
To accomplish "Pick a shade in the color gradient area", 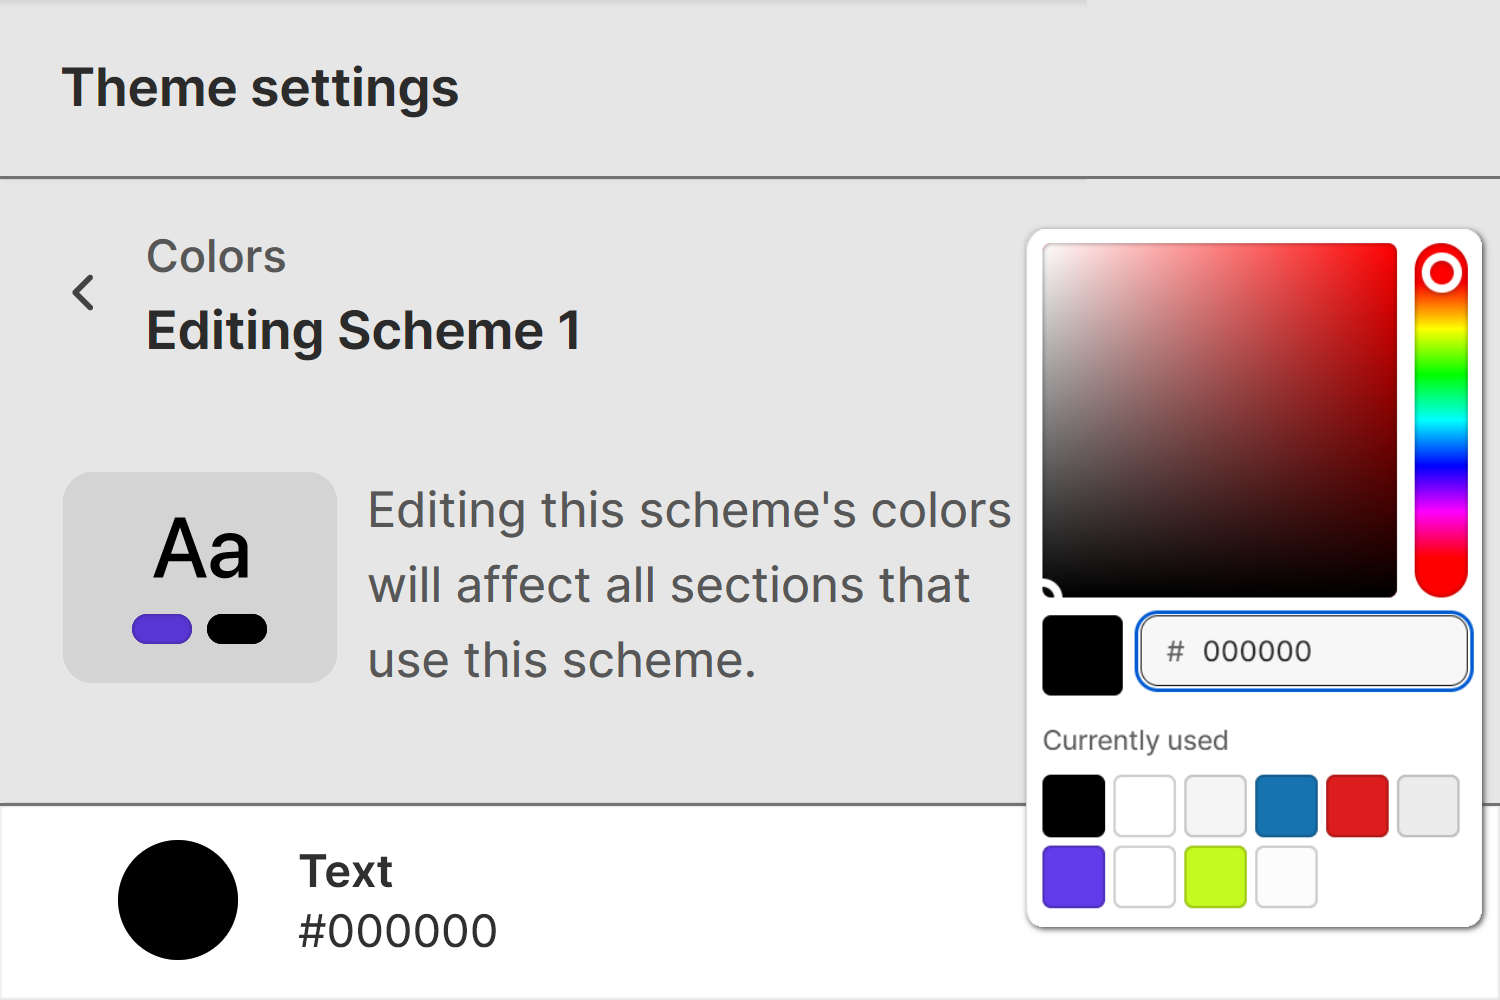I will pos(1220,420).
